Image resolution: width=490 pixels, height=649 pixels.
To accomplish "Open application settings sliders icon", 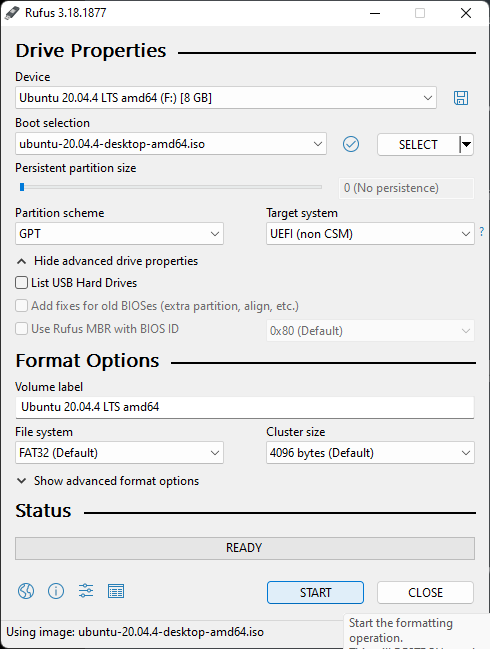I will (86, 591).
